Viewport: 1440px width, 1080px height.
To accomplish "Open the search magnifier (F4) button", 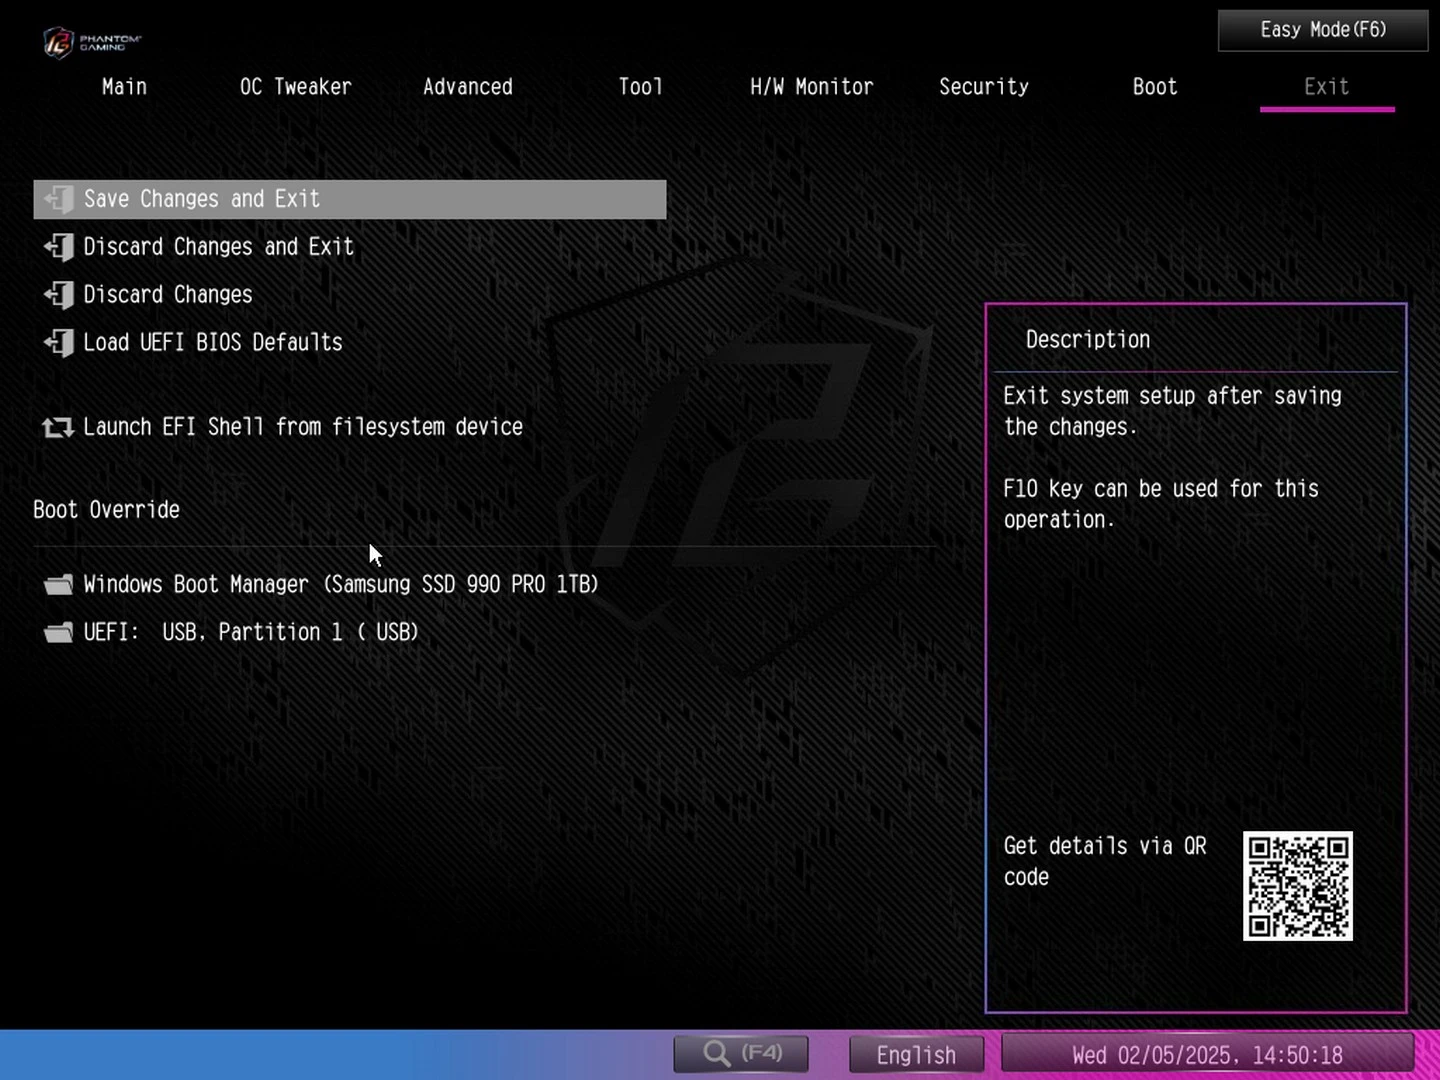I will click(741, 1053).
